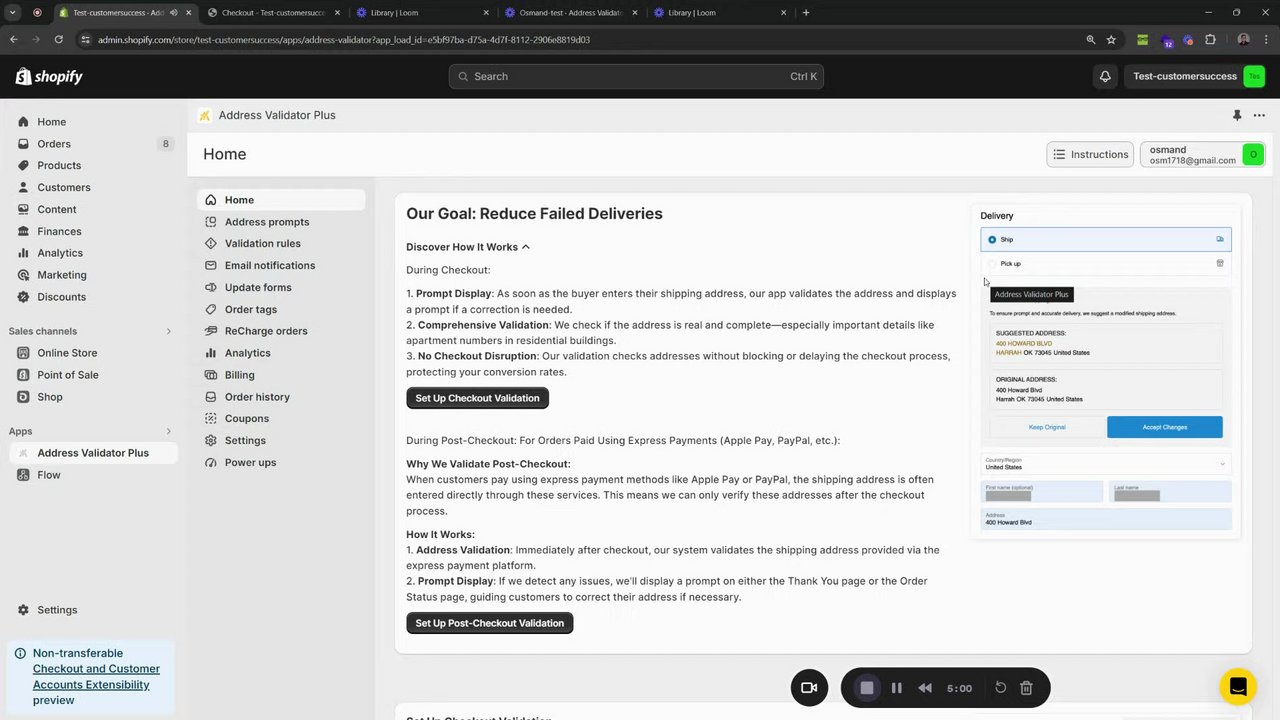
Task: Open Billing in the app menu
Action: tap(240, 375)
